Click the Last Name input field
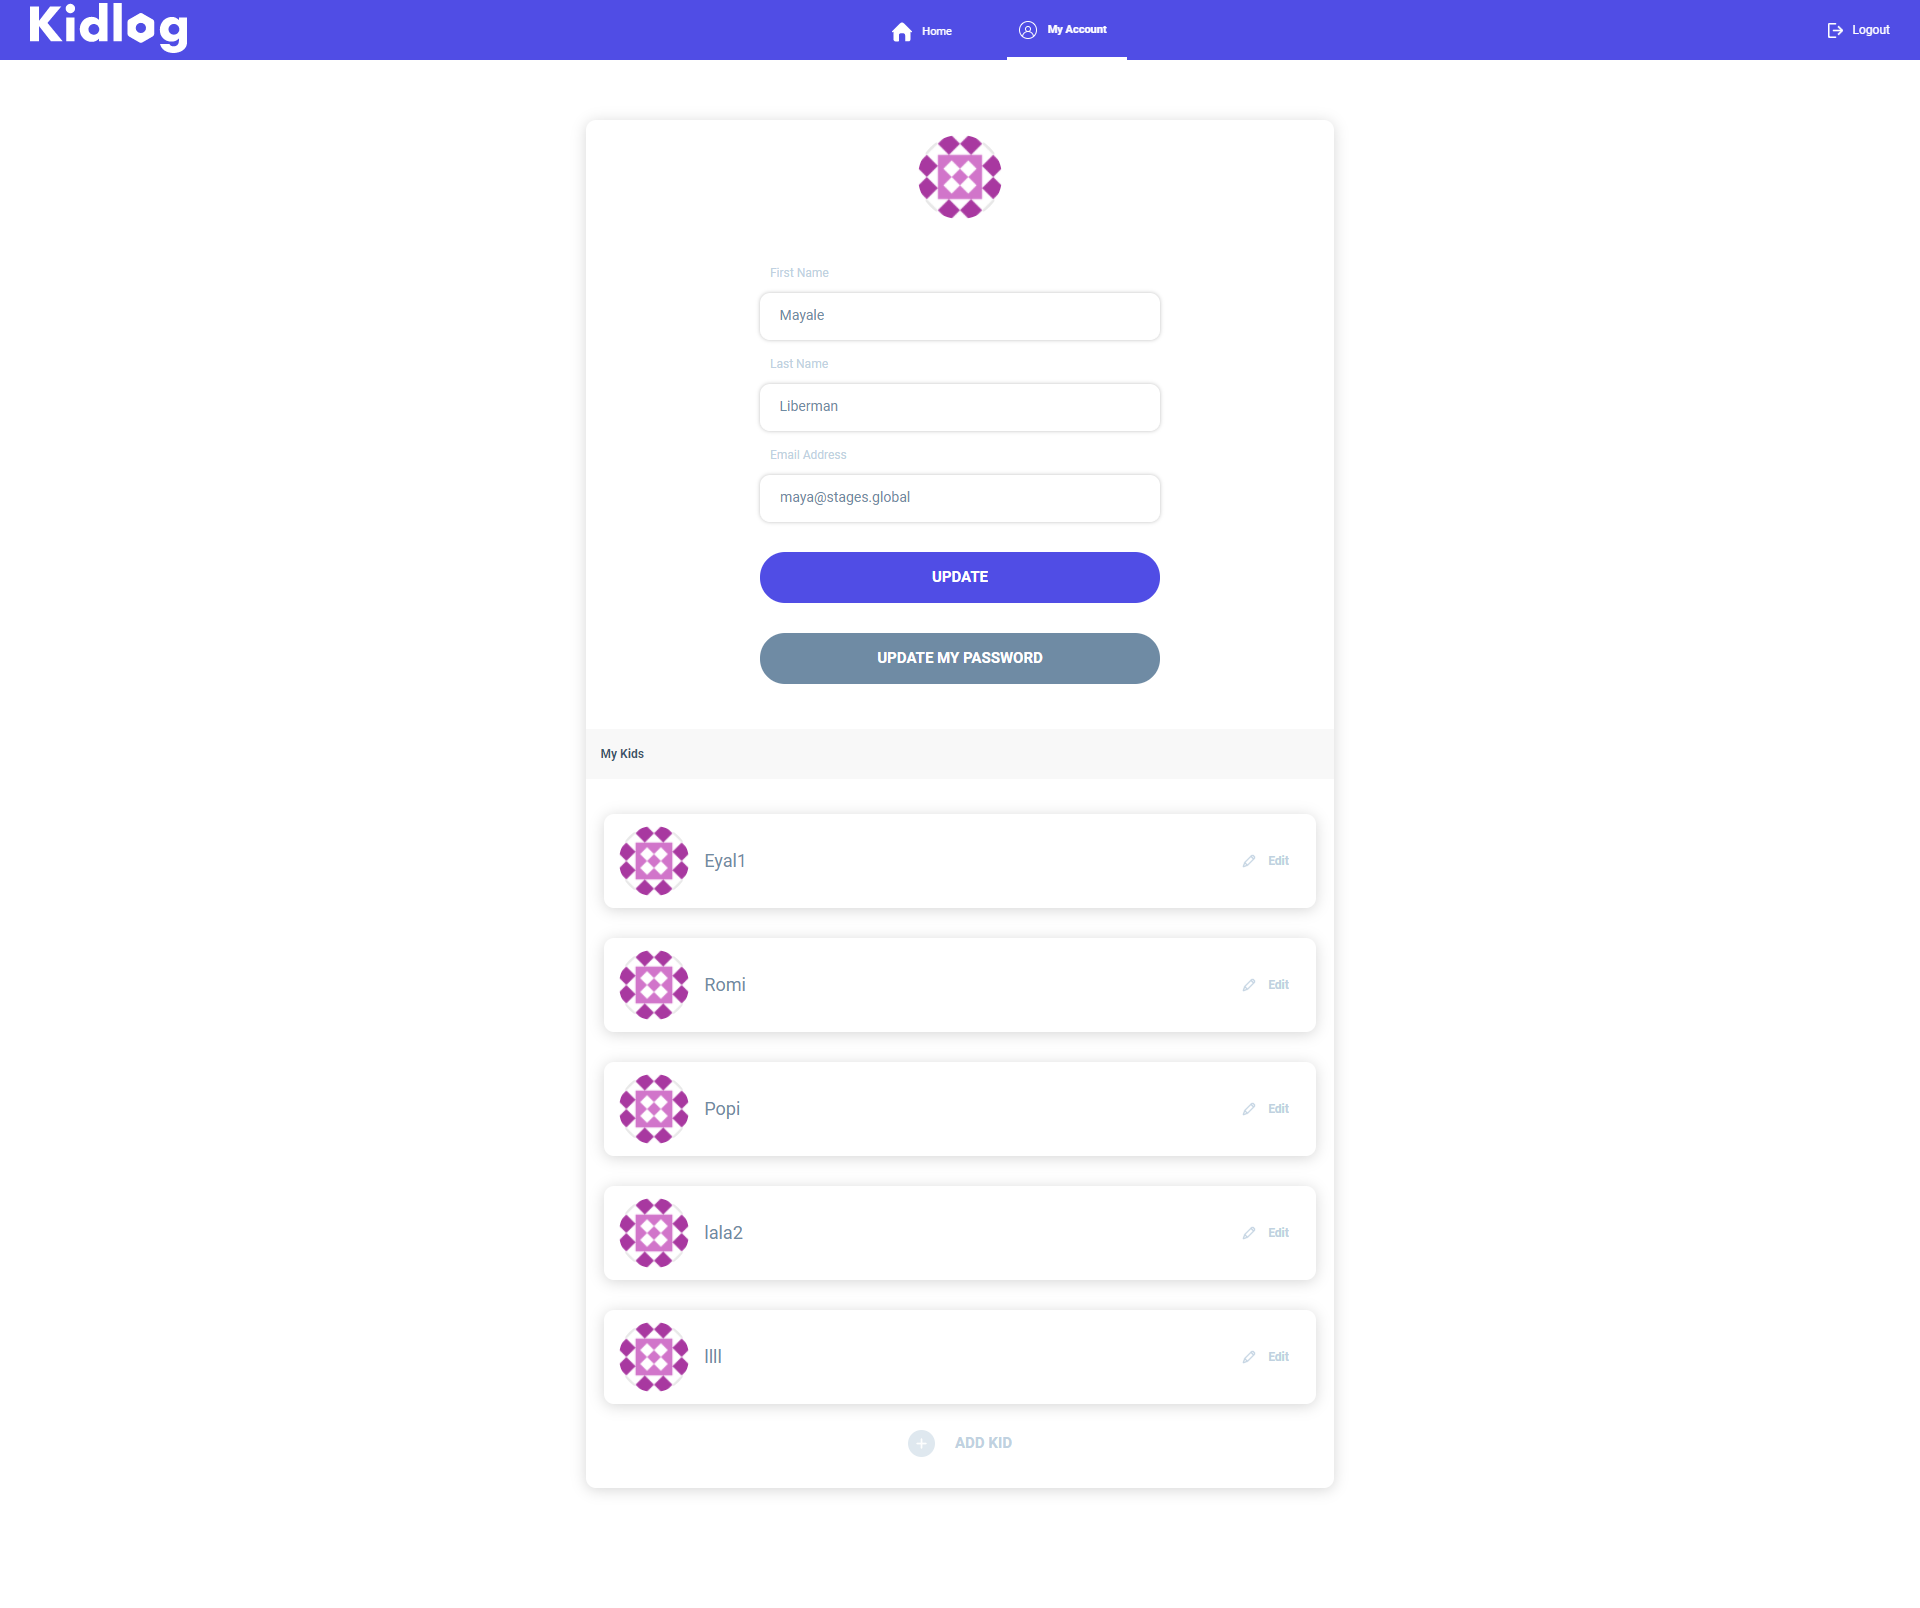 (960, 405)
